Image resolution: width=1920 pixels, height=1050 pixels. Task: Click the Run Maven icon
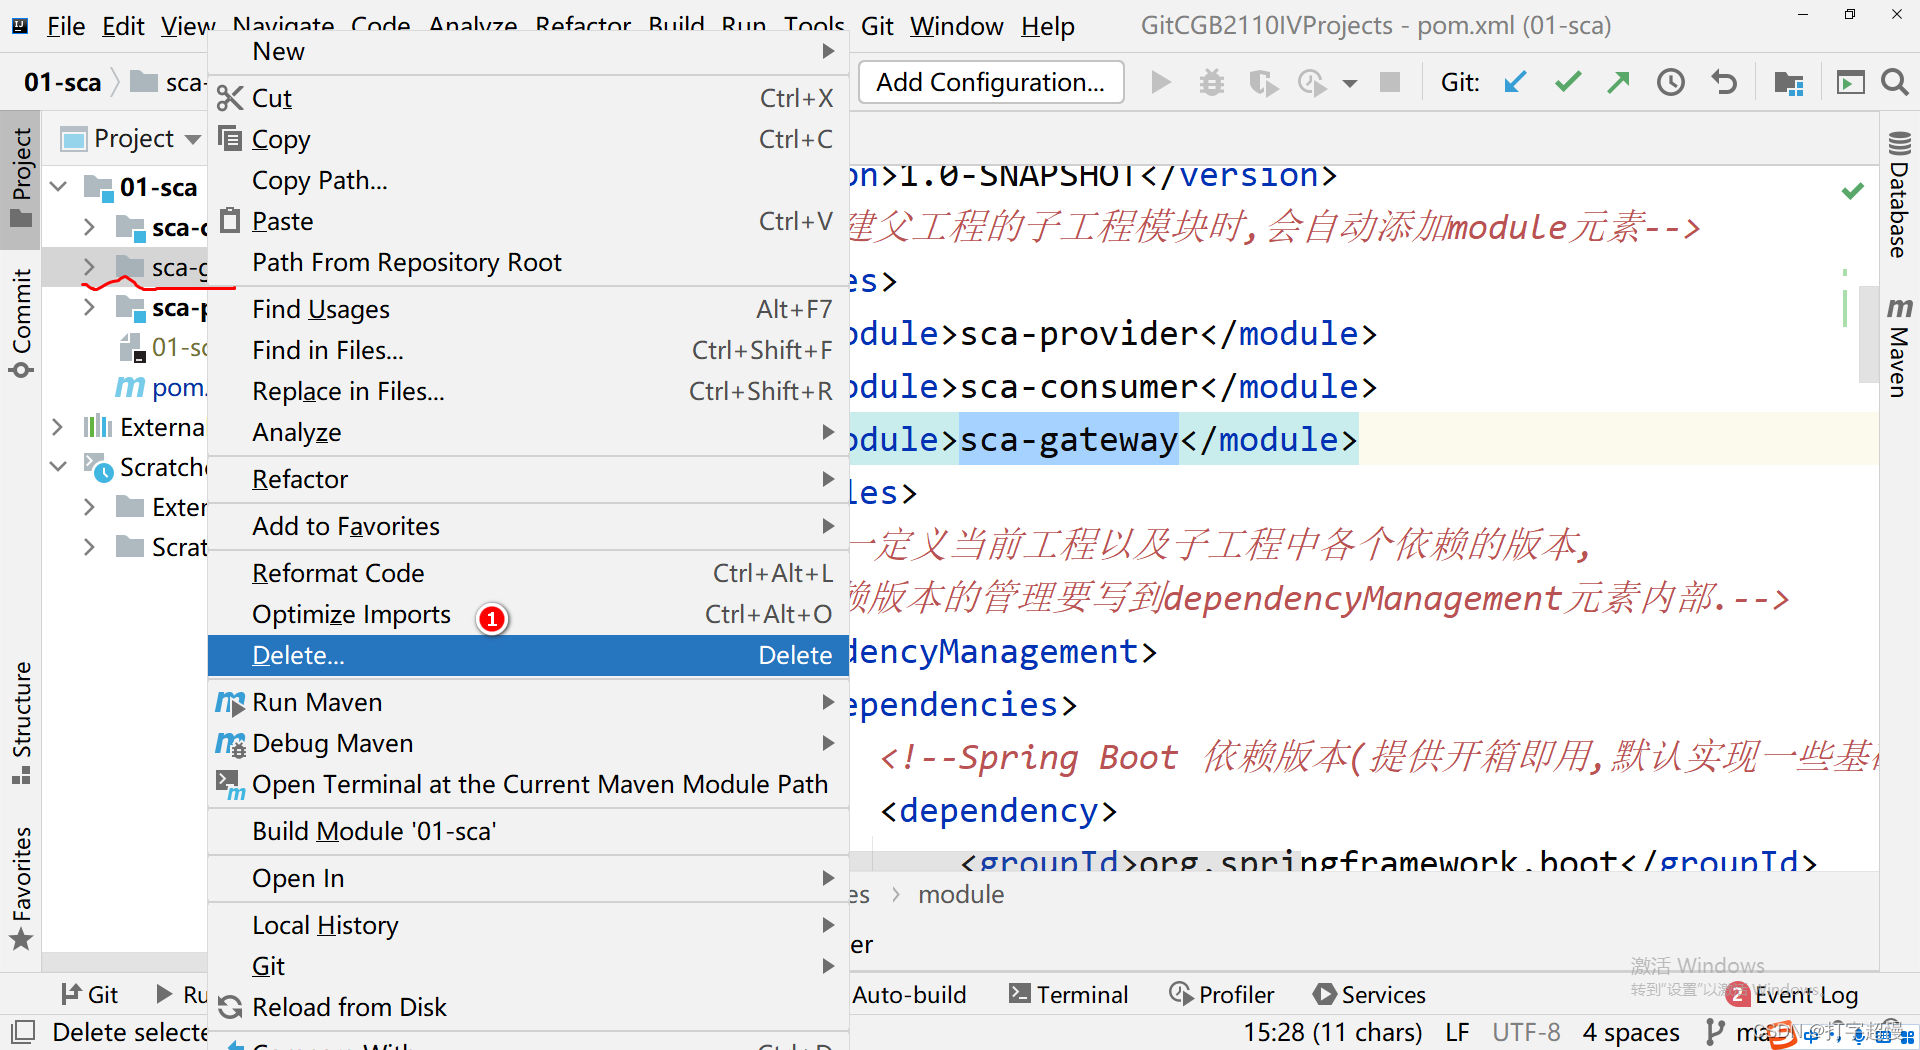[x=230, y=703]
